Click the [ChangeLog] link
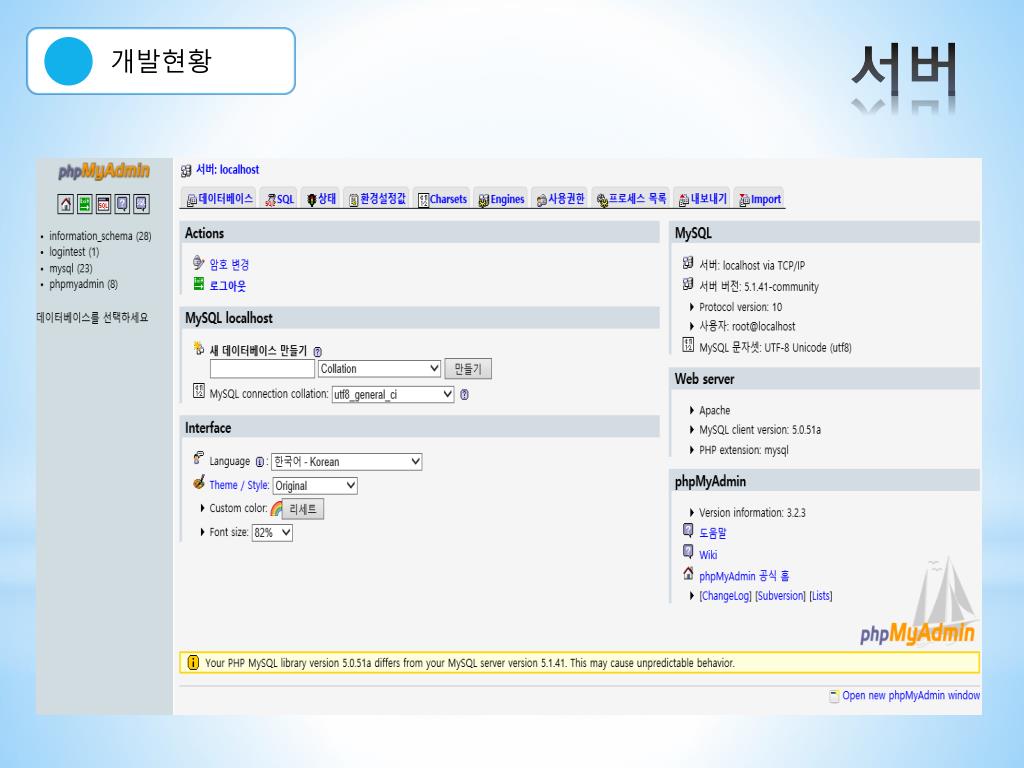1024x768 pixels. pyautogui.click(x=725, y=596)
